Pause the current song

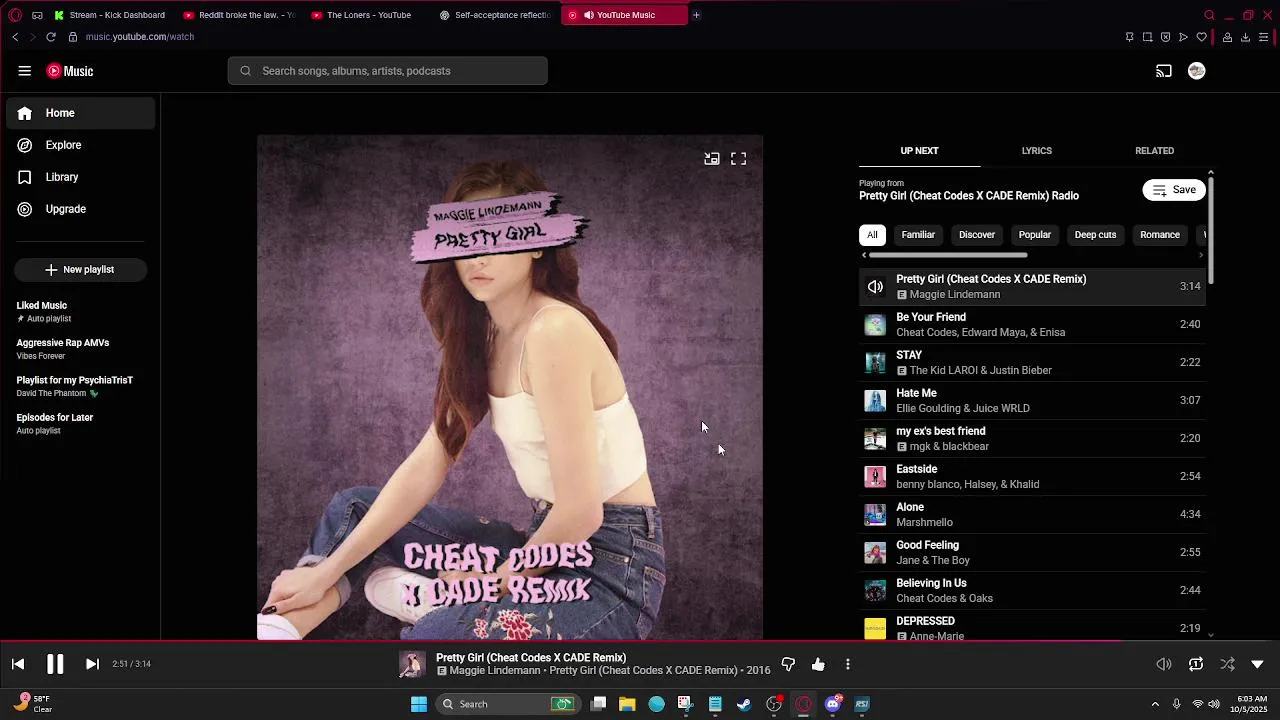tap(55, 664)
